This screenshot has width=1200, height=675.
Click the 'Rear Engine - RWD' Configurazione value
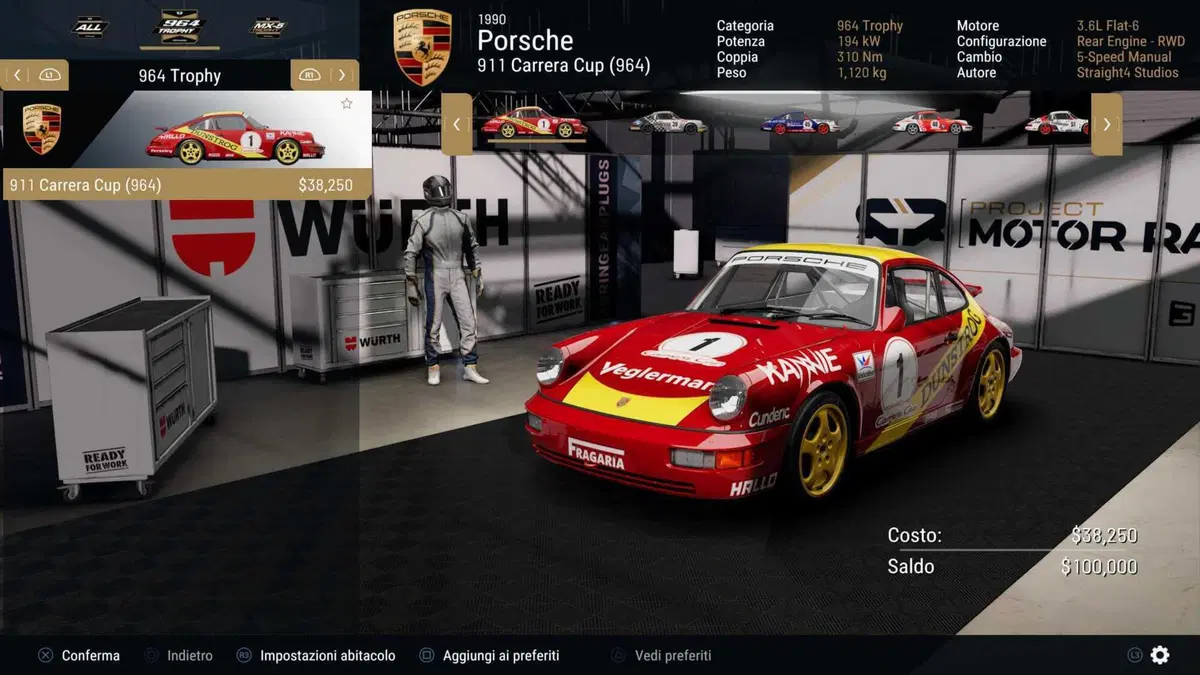[x=1130, y=42]
